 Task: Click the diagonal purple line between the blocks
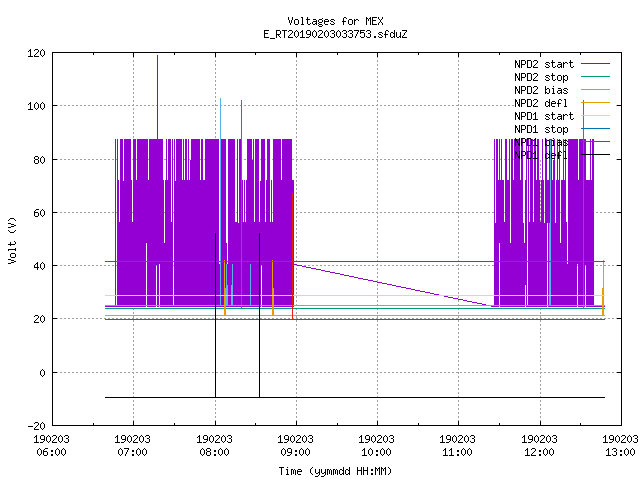coord(392,284)
